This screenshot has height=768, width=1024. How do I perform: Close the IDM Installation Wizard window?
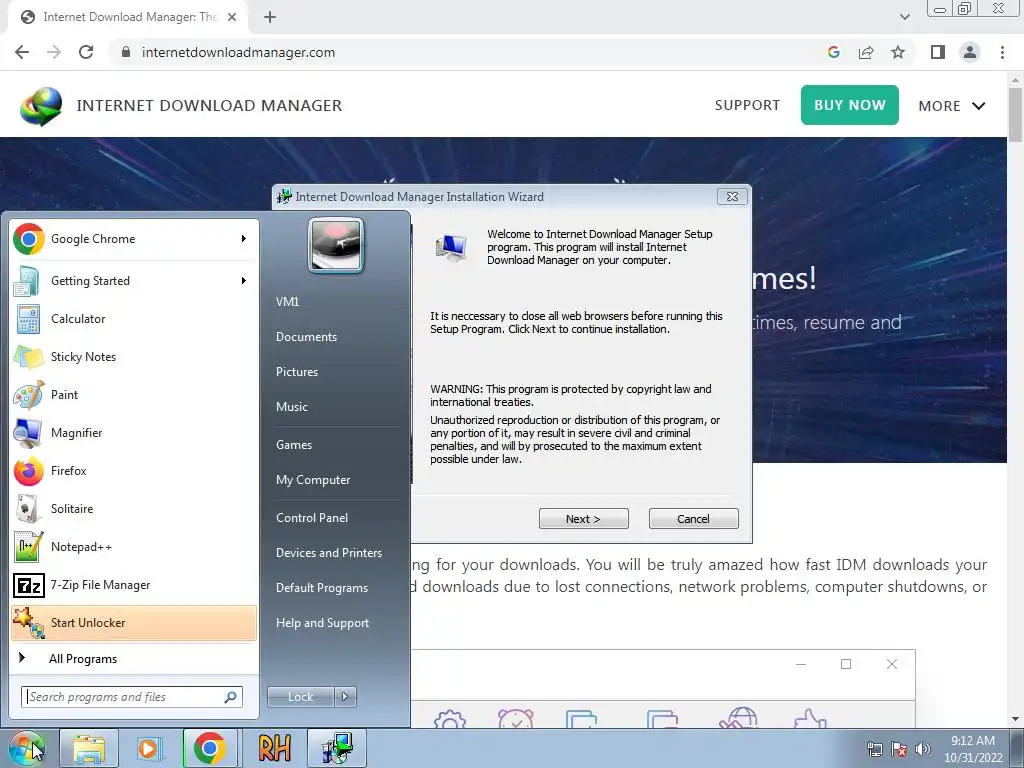point(733,197)
